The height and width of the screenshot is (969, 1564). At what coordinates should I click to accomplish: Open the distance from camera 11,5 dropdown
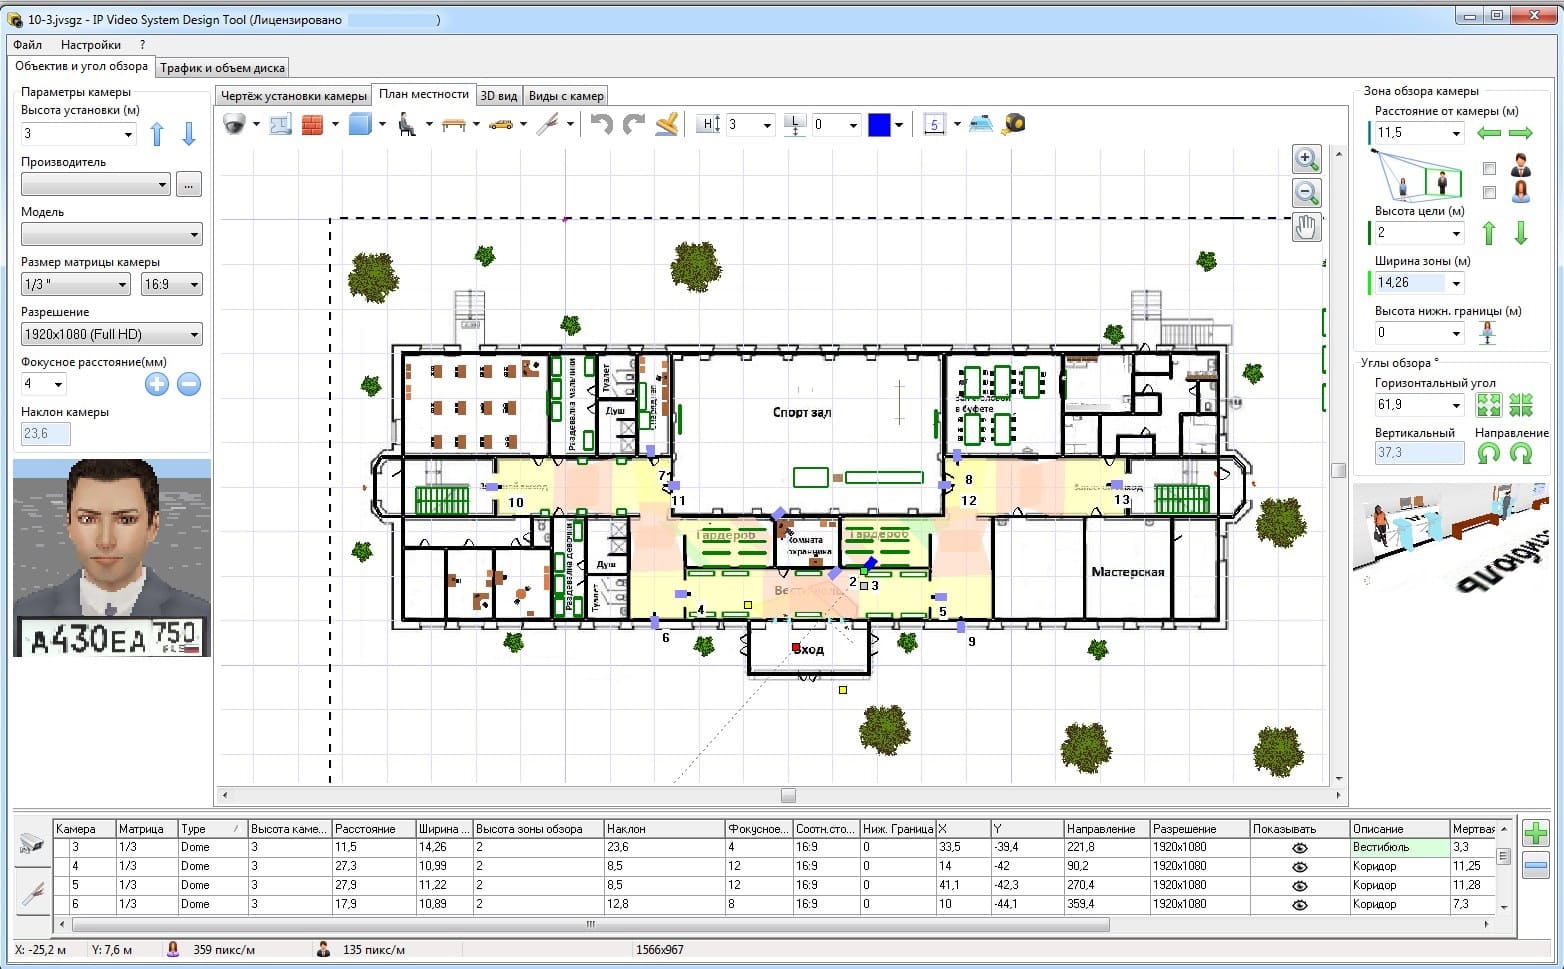point(1456,133)
